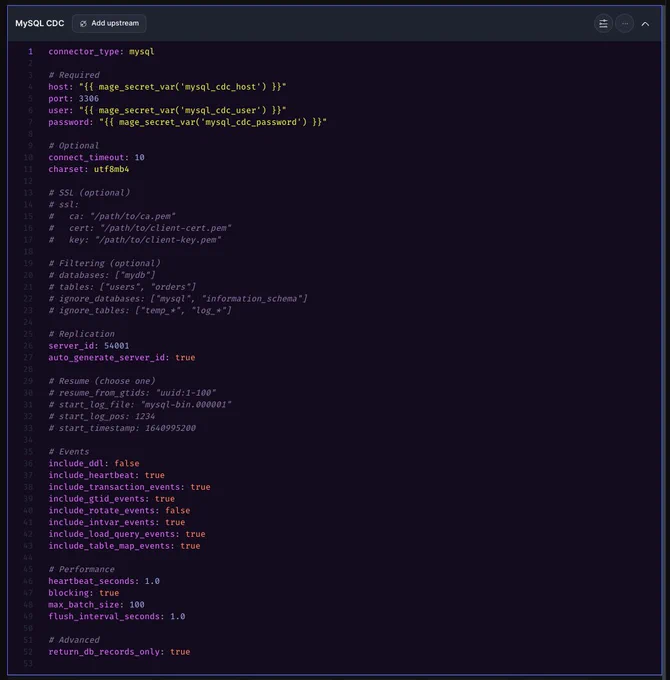The width and height of the screenshot is (670, 680).
Task: Click the databases: ["mydb"] comment line
Action: pos(101,275)
